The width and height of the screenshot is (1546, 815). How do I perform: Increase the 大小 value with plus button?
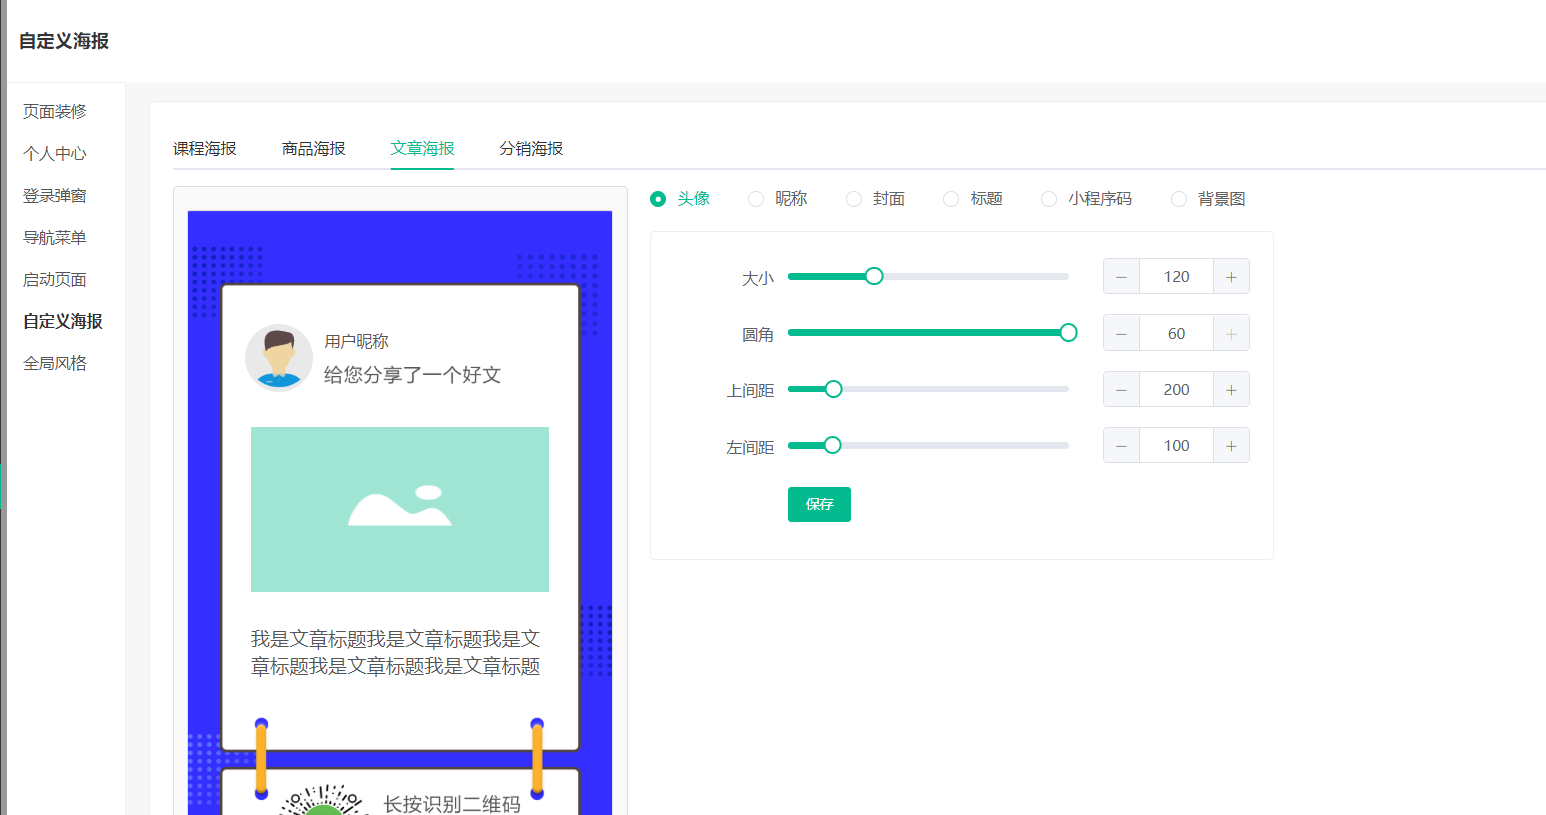(x=1231, y=277)
